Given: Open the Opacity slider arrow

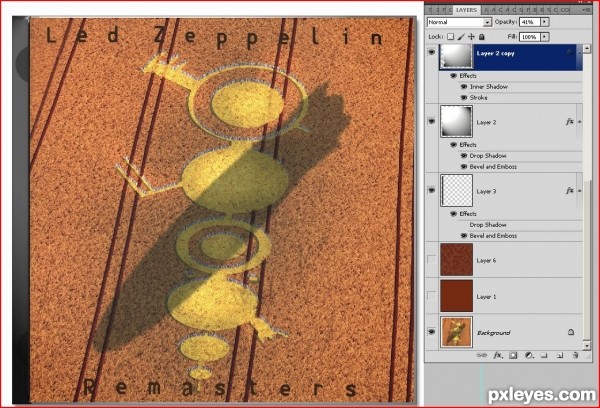Looking at the screenshot, I should click(x=545, y=22).
